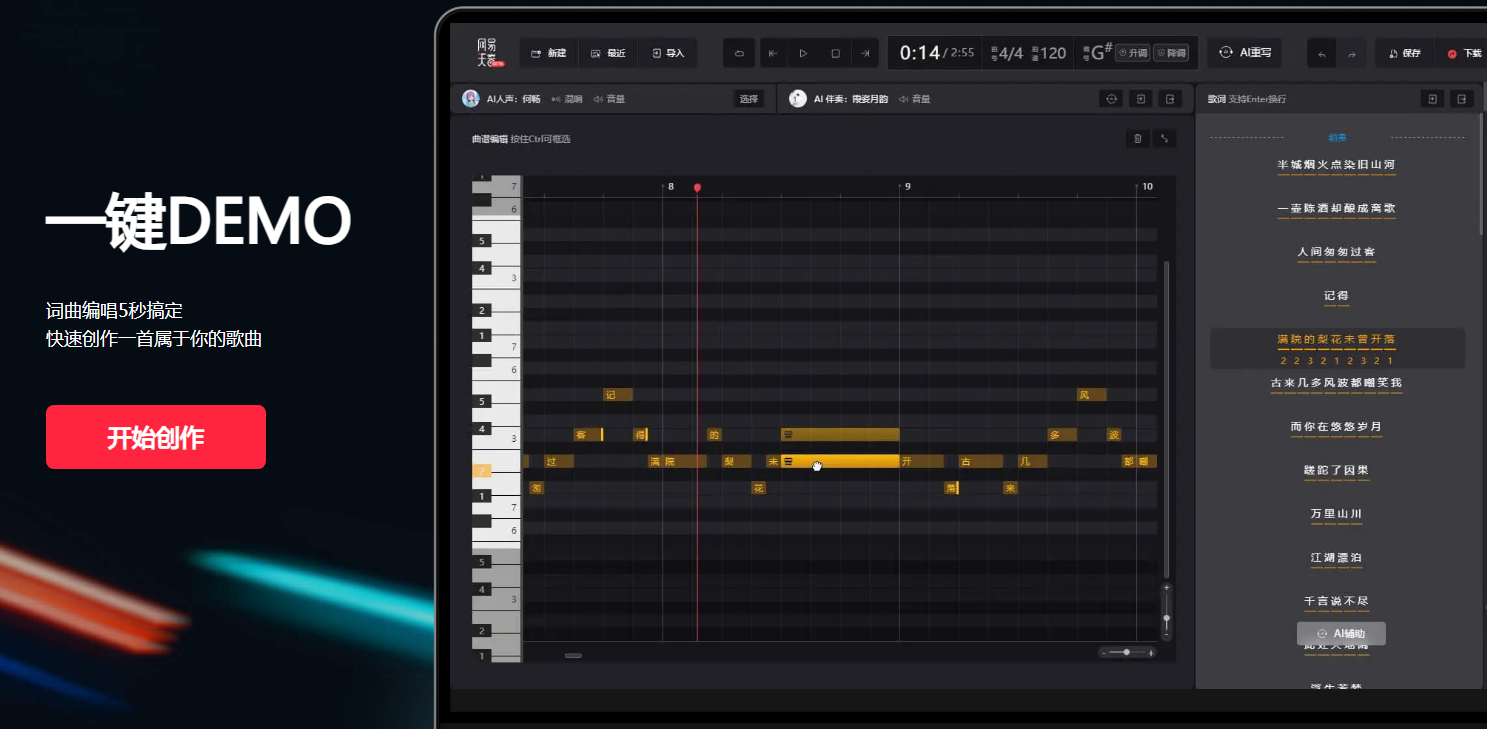Click the AI重写 rewrite button
The height and width of the screenshot is (729, 1487).
point(1246,53)
